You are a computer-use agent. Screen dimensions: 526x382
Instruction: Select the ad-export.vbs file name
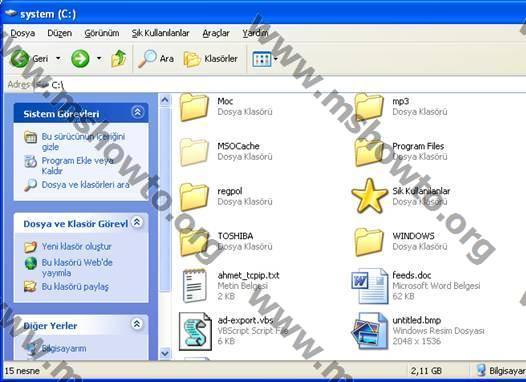(x=245, y=320)
